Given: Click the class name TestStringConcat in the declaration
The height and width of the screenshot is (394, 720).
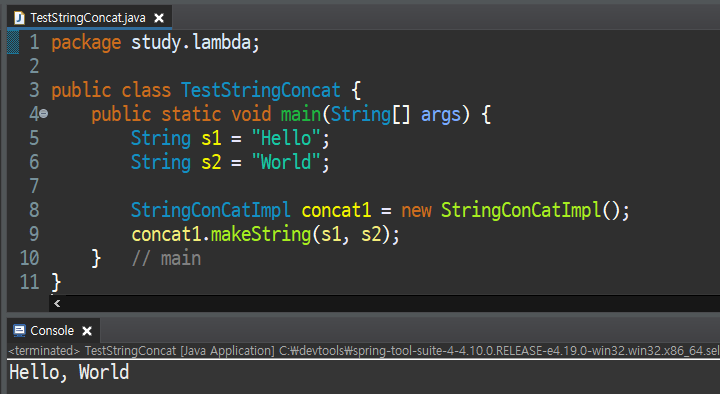Looking at the screenshot, I should tap(260, 90).
